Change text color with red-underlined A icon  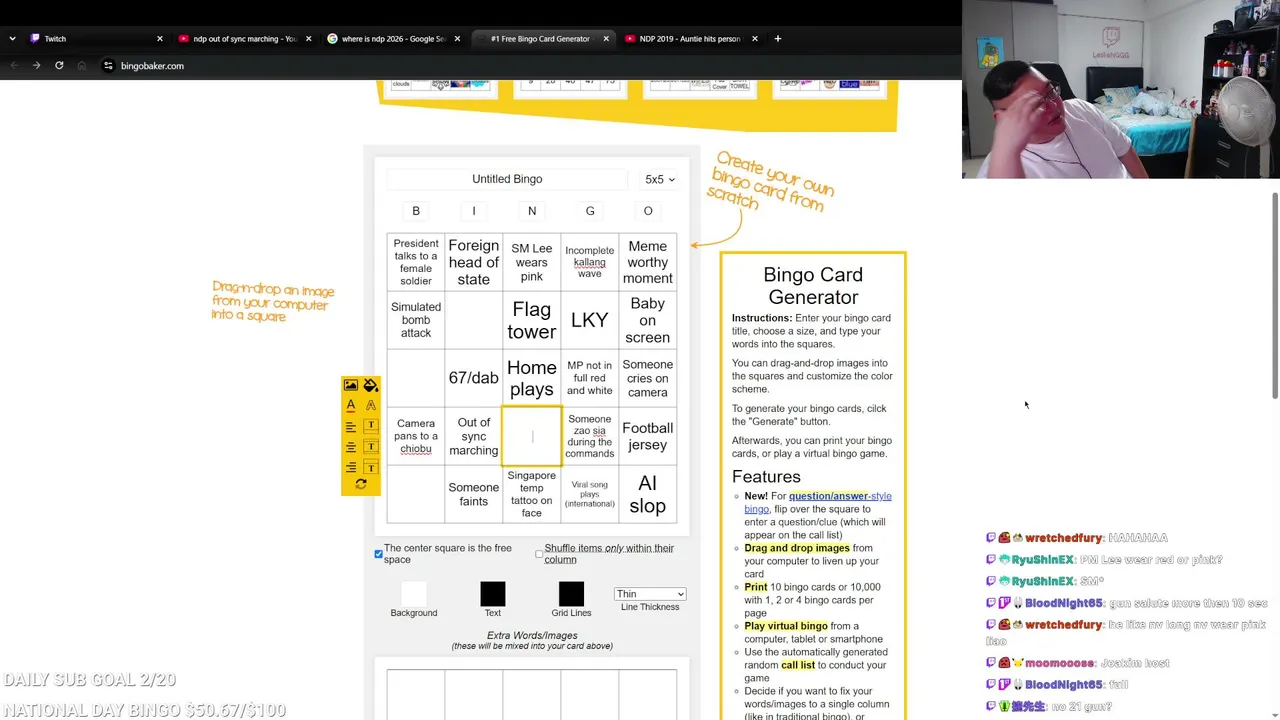click(x=350, y=405)
